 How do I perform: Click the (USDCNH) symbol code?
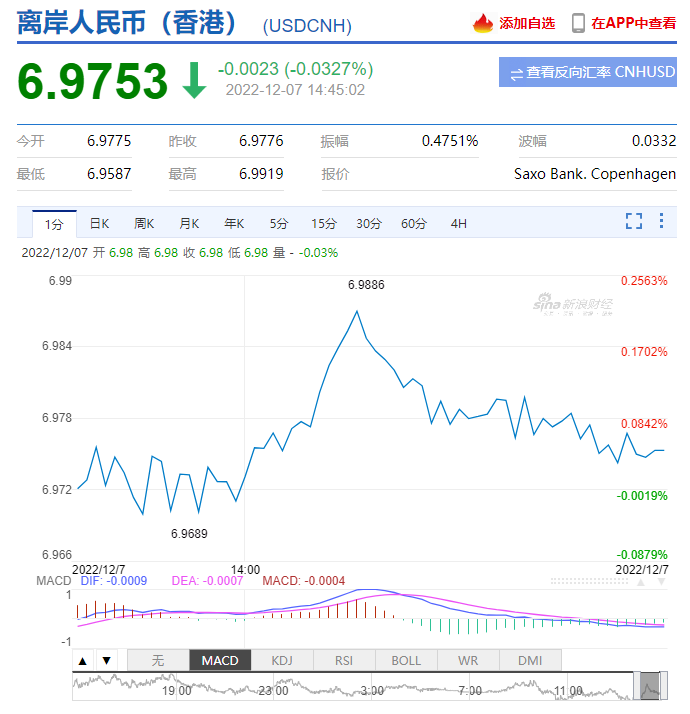click(307, 26)
